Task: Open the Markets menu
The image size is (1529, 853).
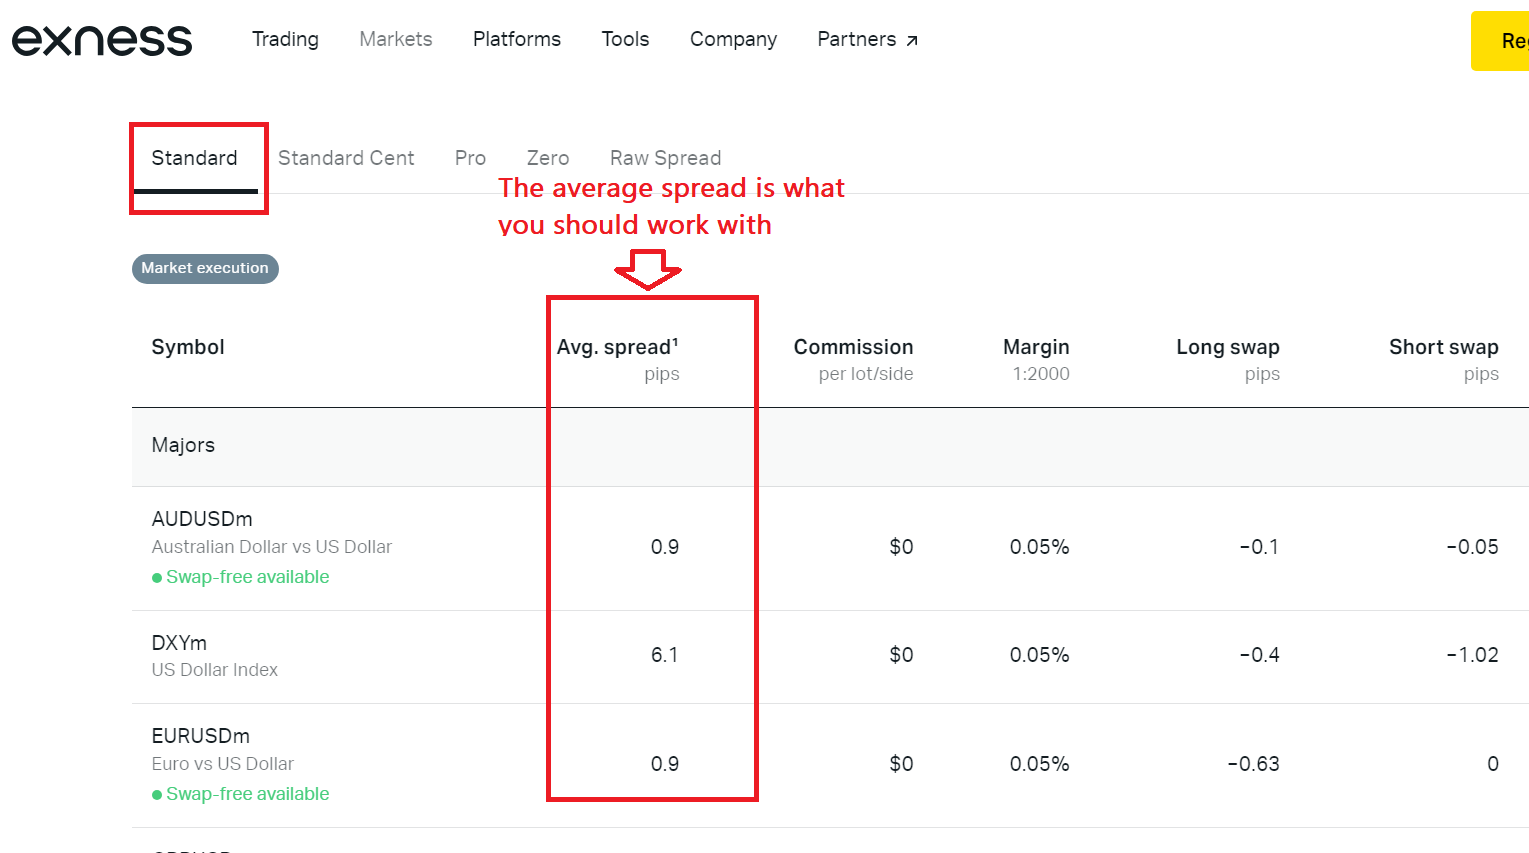Action: tap(396, 39)
